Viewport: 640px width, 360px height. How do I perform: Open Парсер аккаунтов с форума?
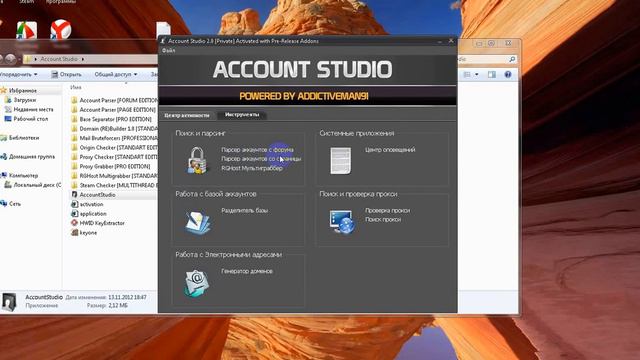pos(257,150)
